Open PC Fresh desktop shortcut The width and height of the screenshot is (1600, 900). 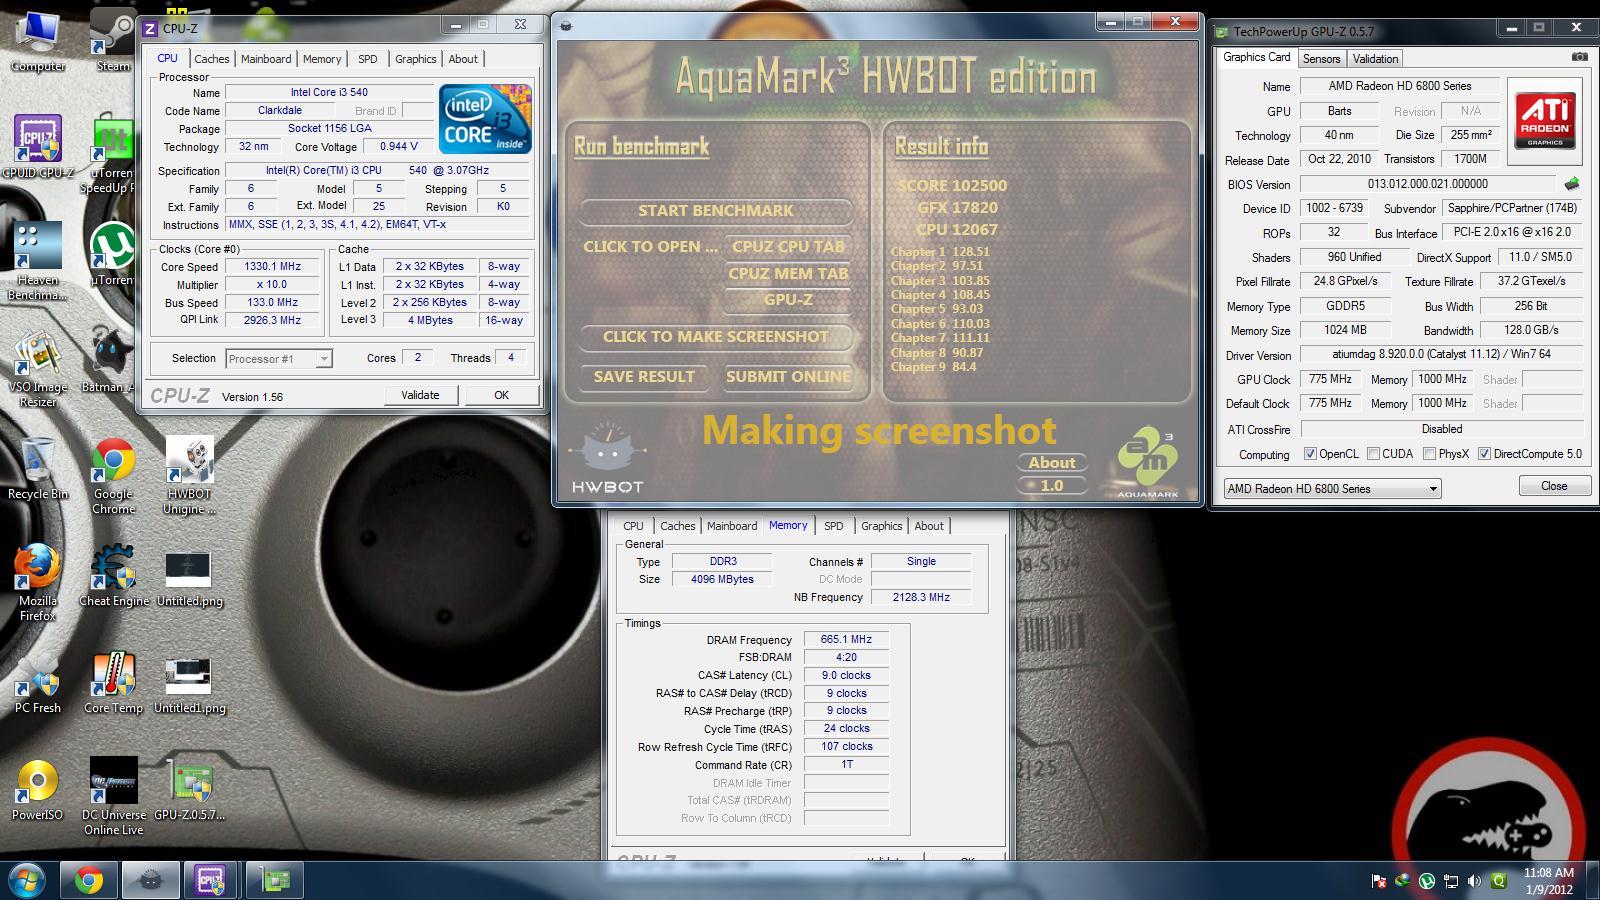38,684
